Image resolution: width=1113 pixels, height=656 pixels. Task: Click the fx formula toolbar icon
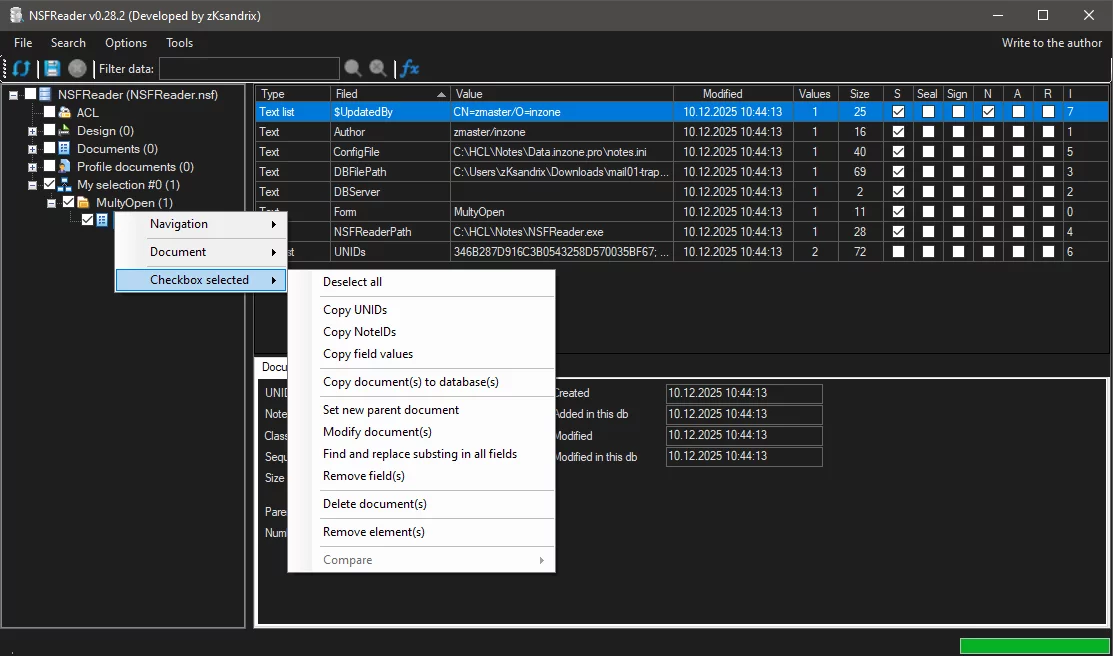pyautogui.click(x=409, y=69)
